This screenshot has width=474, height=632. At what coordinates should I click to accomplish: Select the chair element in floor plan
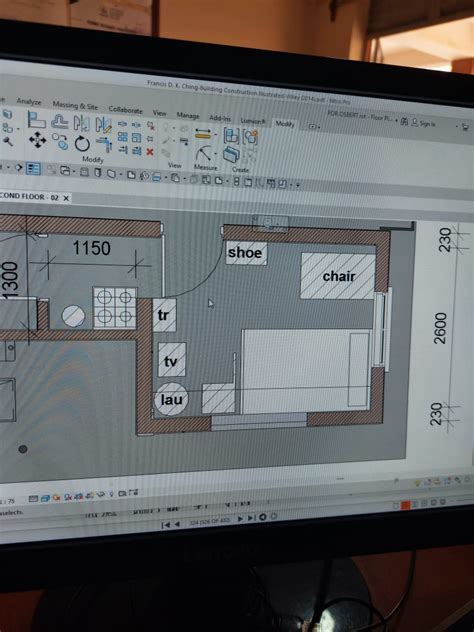338,276
